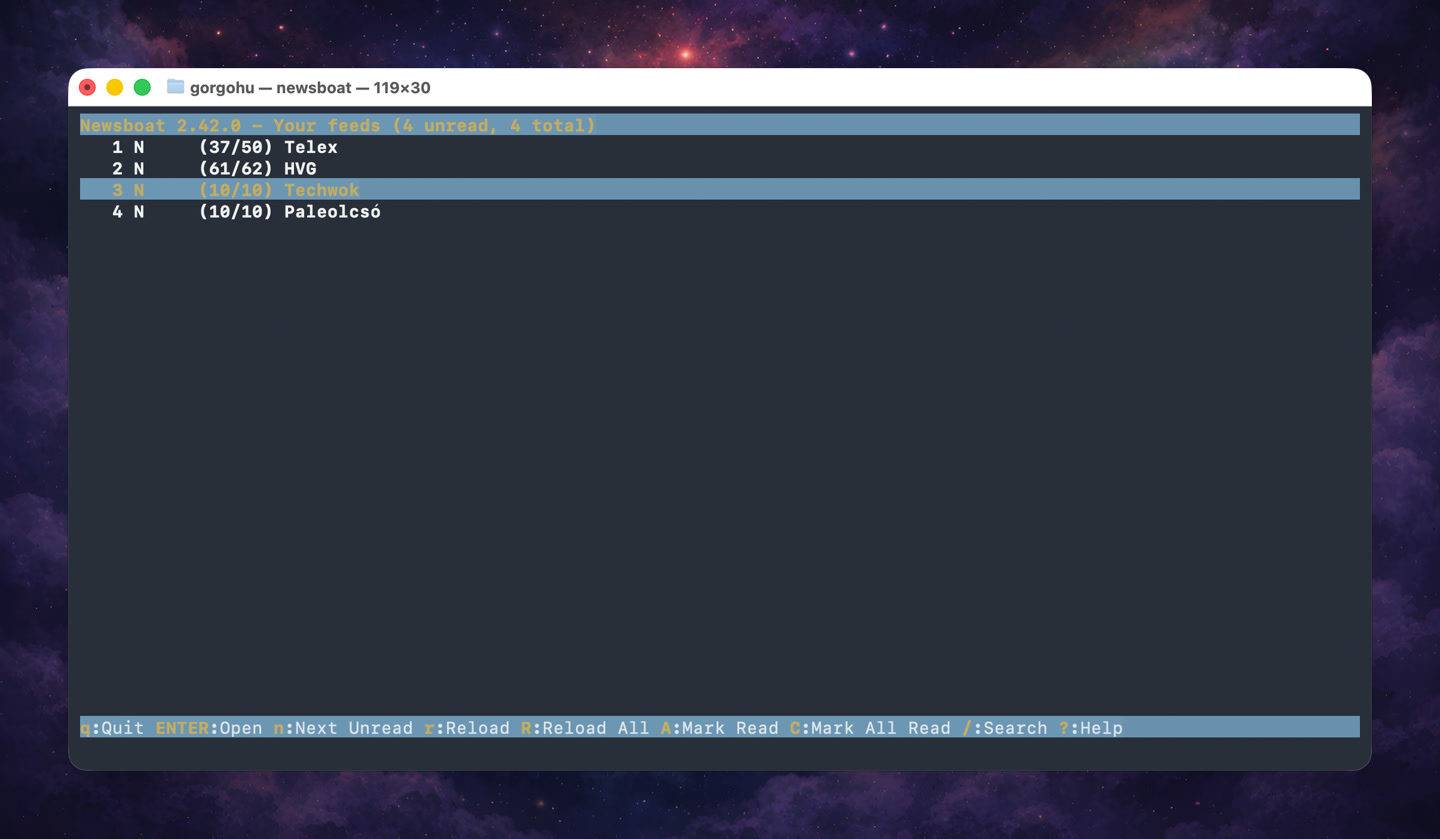Click the ENTER:Open shortcut hint
The height and width of the screenshot is (839, 1440).
coord(209,728)
